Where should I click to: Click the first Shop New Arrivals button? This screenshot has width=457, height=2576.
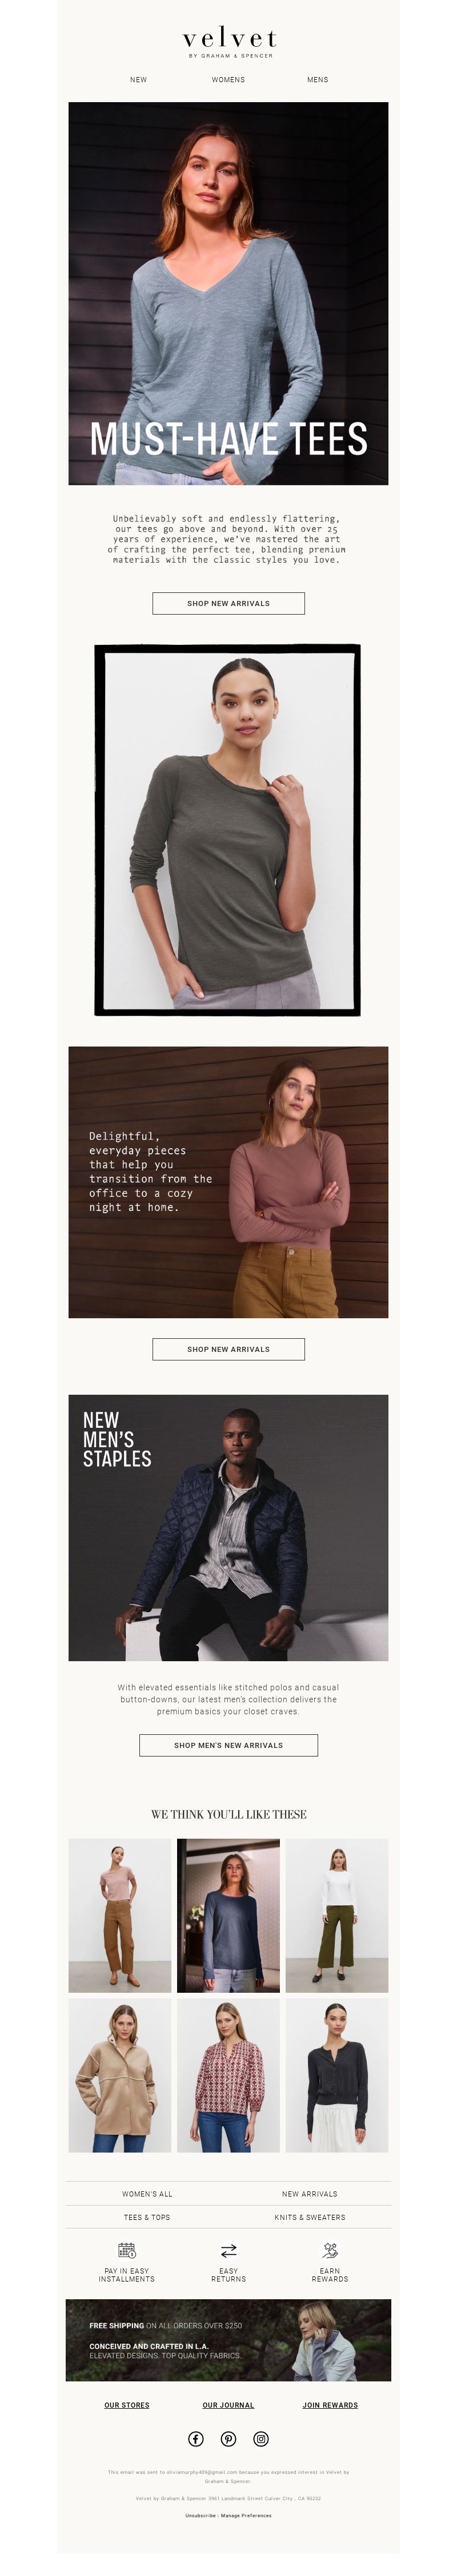coord(228,603)
